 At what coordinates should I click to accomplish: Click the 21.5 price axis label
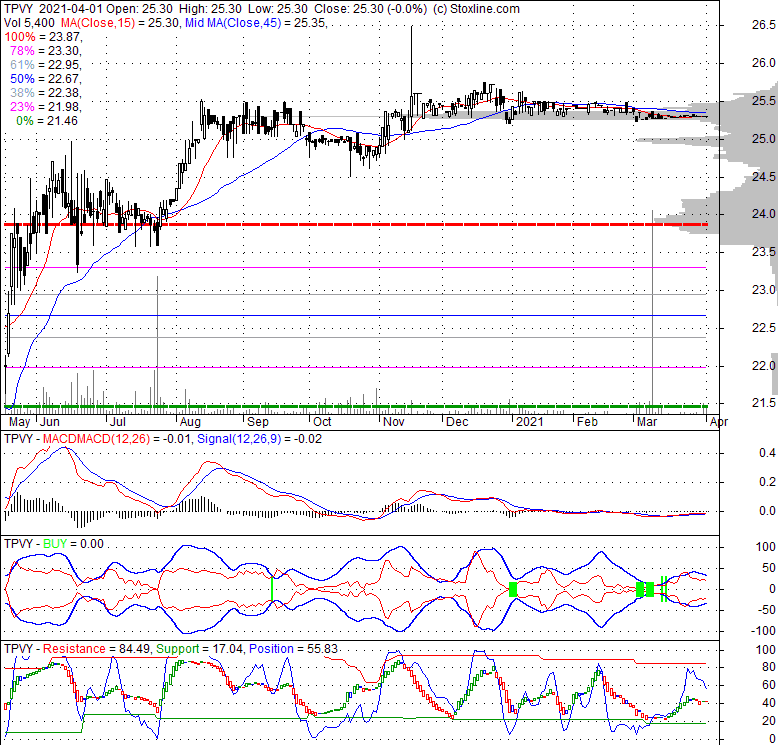pyautogui.click(x=763, y=403)
